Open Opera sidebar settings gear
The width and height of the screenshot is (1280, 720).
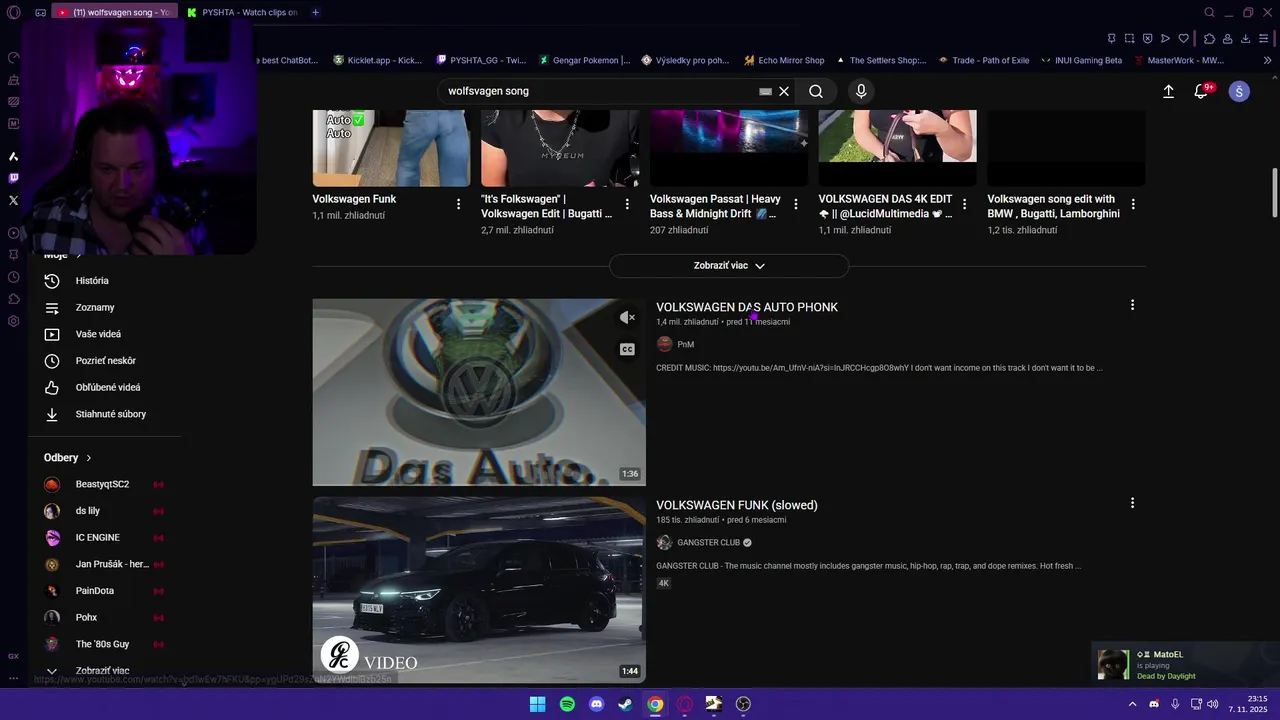(14, 321)
